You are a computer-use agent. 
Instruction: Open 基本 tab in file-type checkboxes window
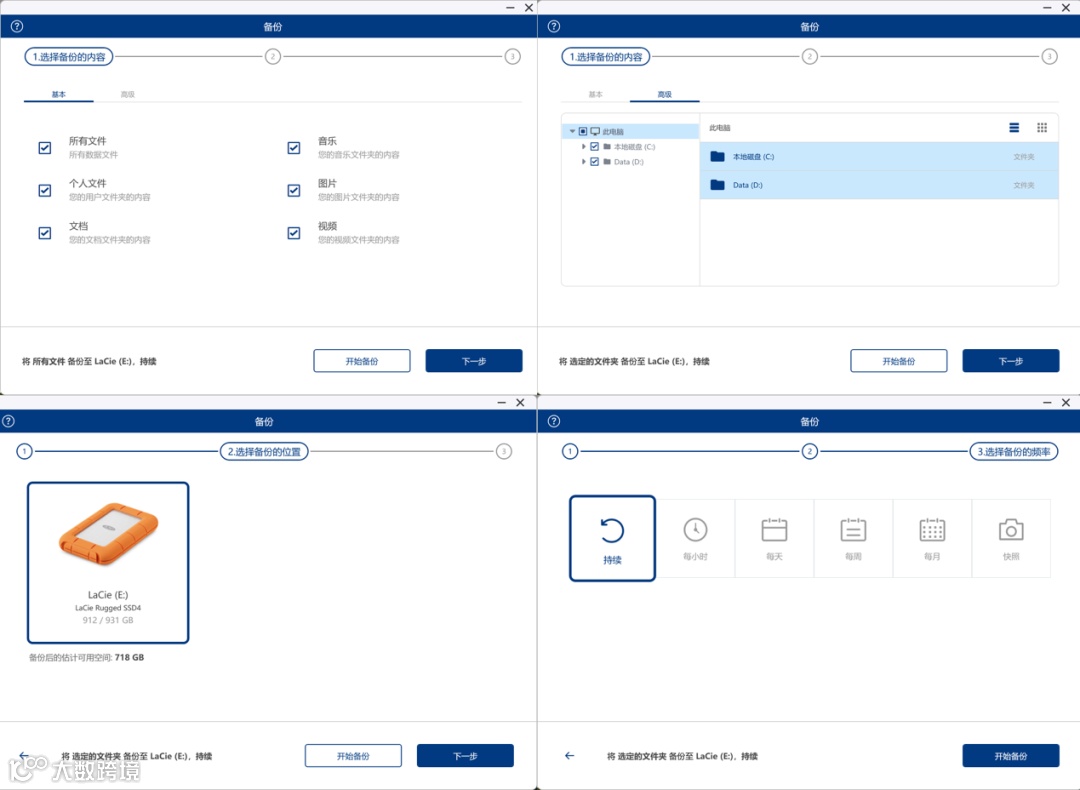tap(59, 94)
